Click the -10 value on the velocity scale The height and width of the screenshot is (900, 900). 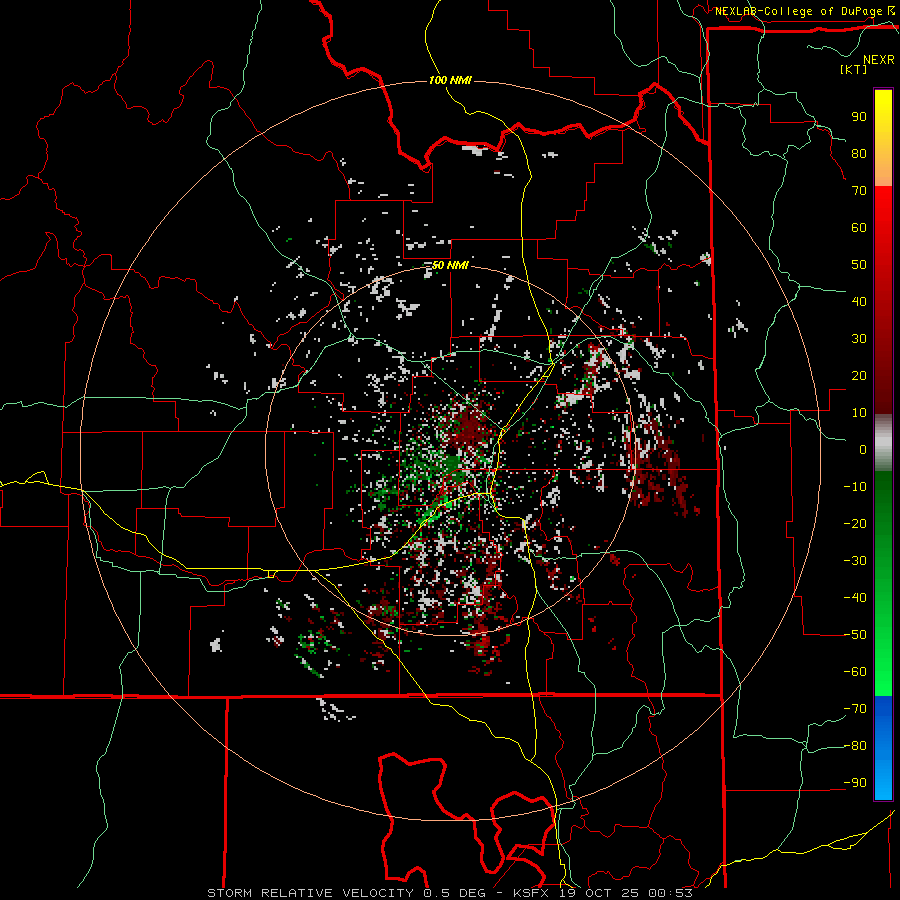(855, 487)
